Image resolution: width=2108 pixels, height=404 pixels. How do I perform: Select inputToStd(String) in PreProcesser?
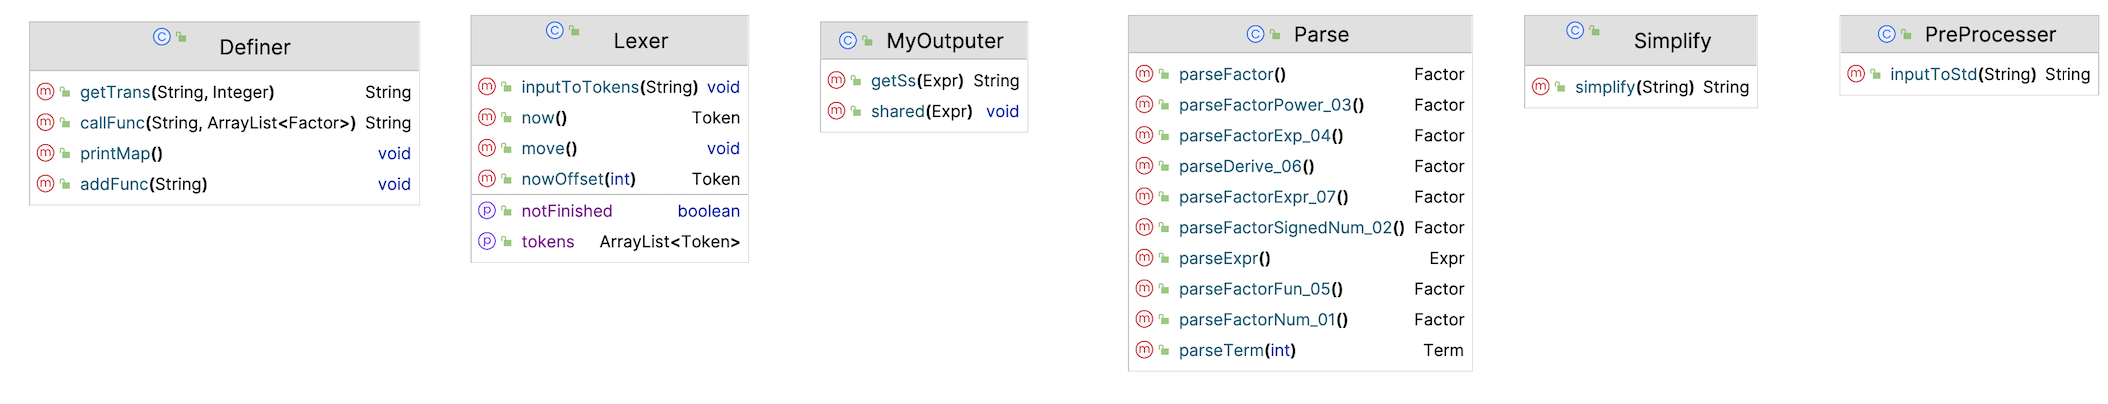(x=1969, y=75)
